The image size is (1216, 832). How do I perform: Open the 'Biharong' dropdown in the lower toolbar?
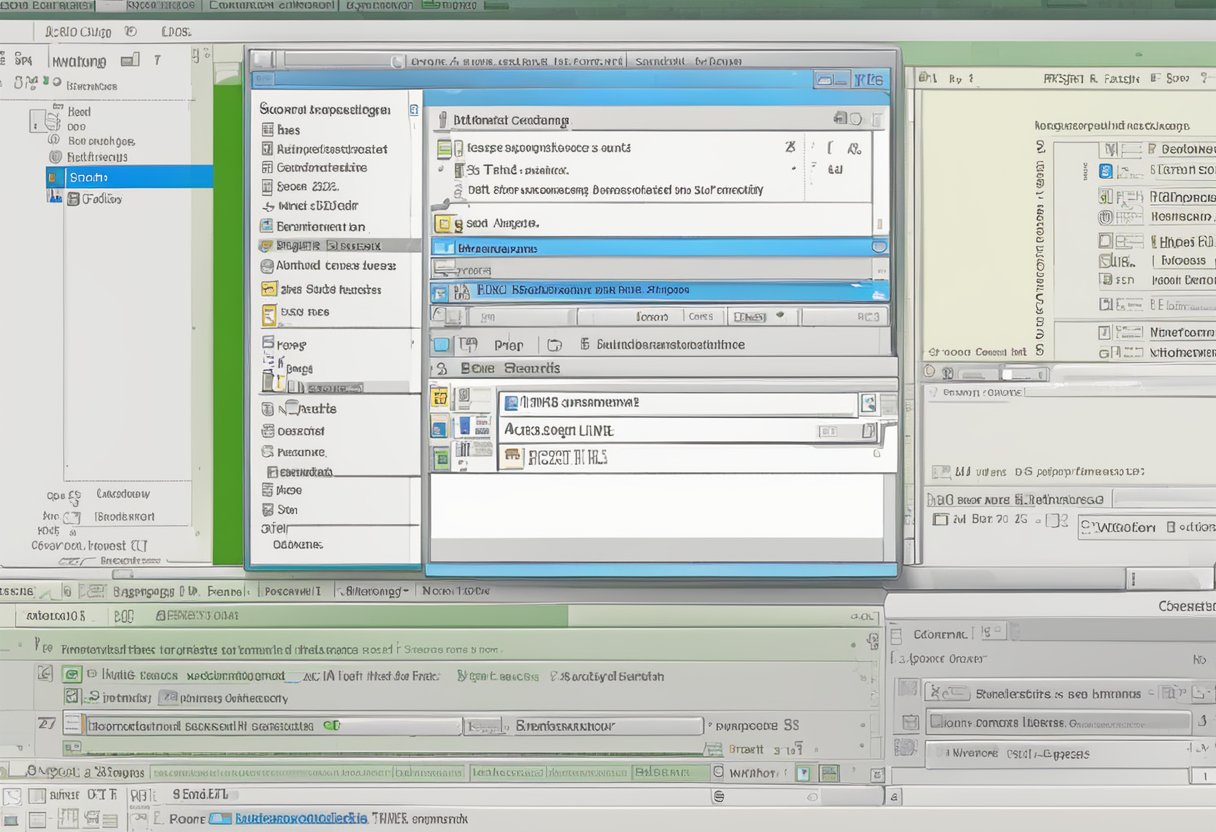[375, 591]
